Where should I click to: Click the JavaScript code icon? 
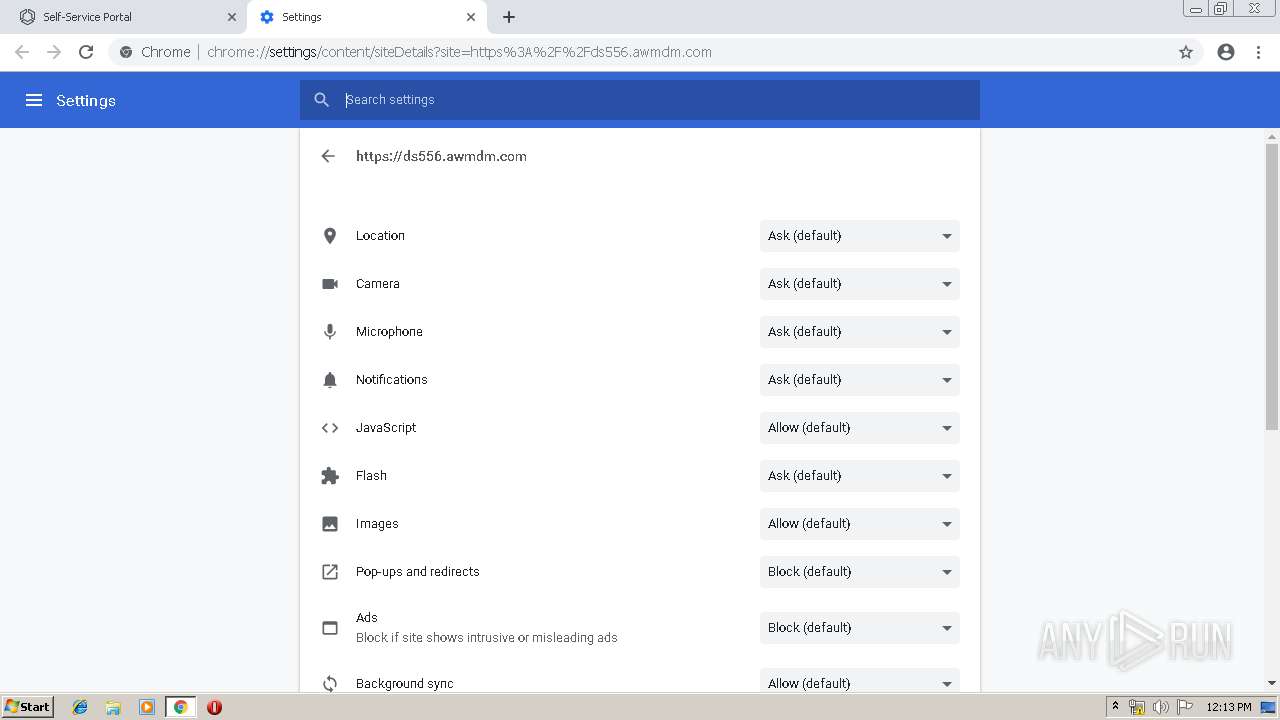[x=330, y=428]
